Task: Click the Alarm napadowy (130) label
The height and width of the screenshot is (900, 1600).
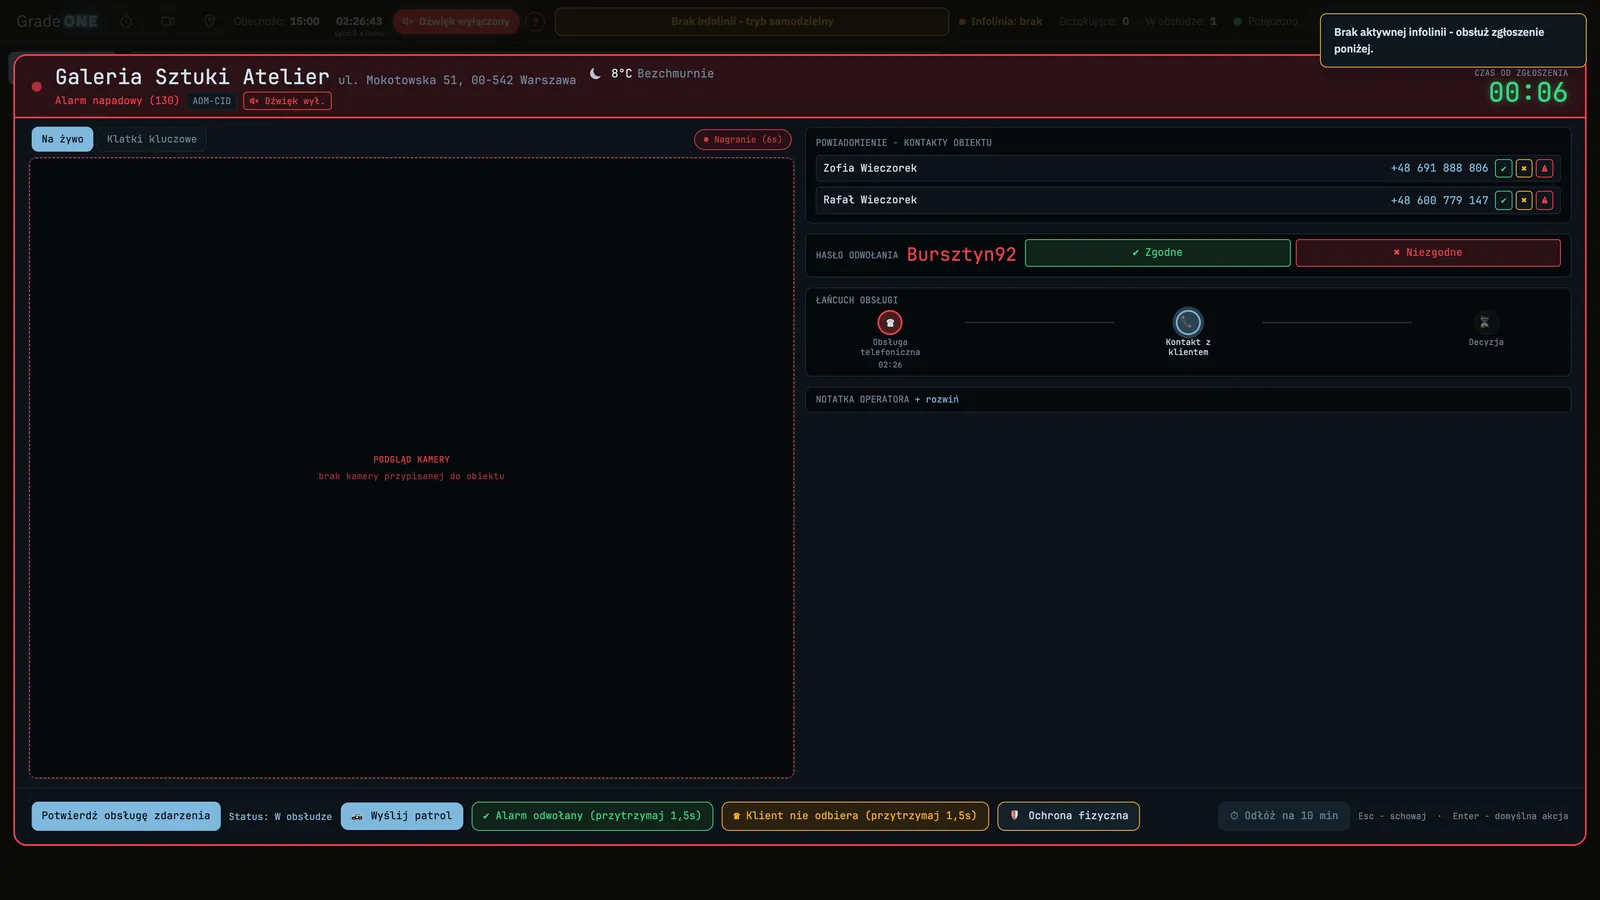Action: [x=117, y=101]
